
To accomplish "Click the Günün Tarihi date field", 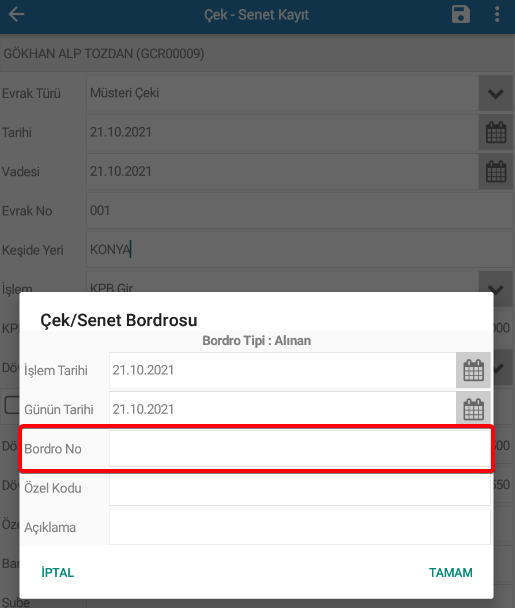I will 283,409.
